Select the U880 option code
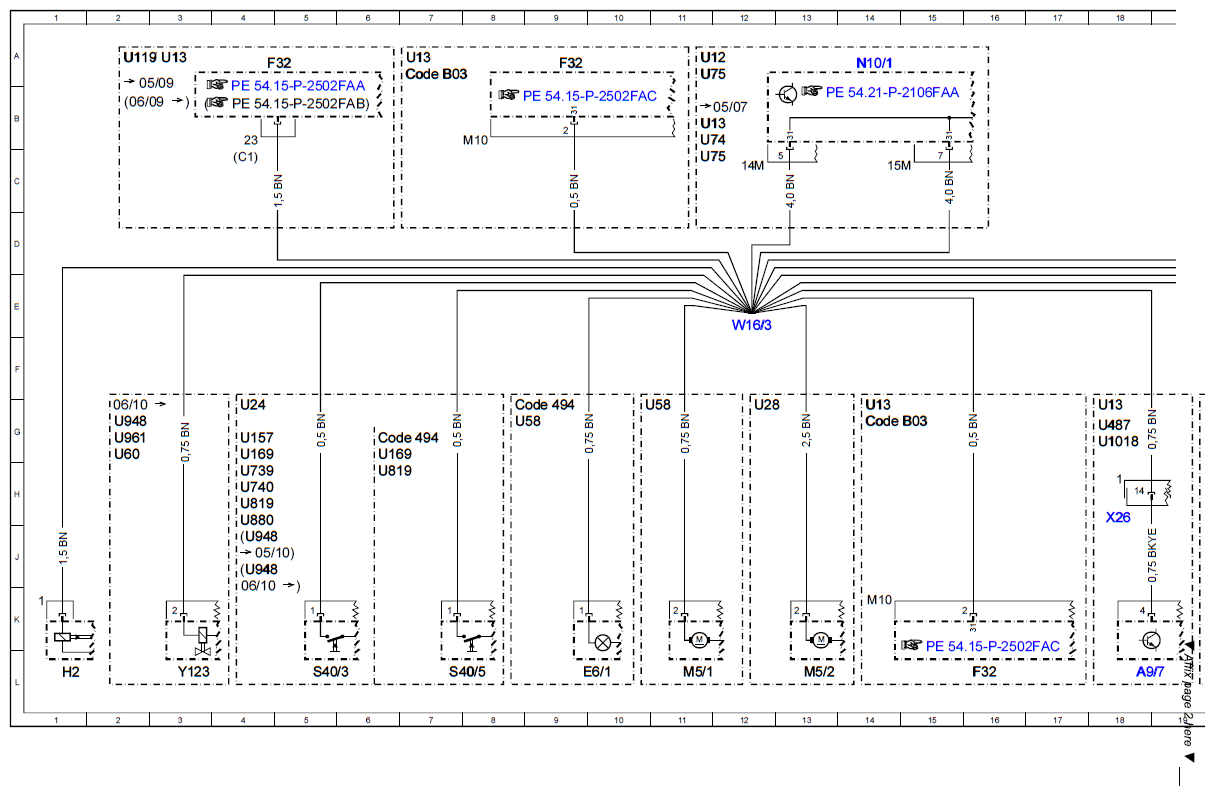The width and height of the screenshot is (1214, 795). coord(256,520)
